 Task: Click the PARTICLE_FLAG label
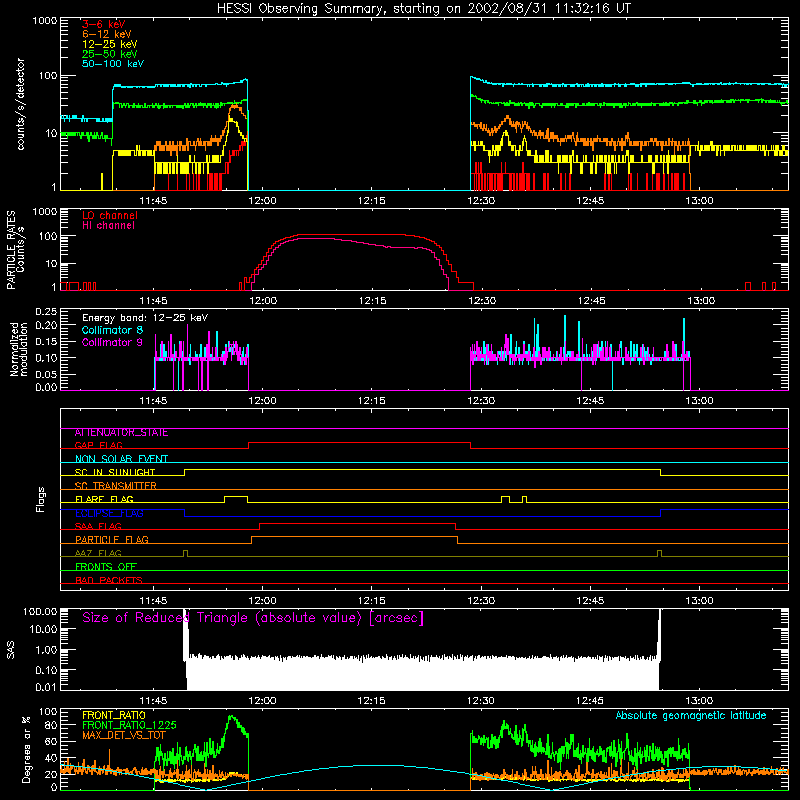(112, 540)
